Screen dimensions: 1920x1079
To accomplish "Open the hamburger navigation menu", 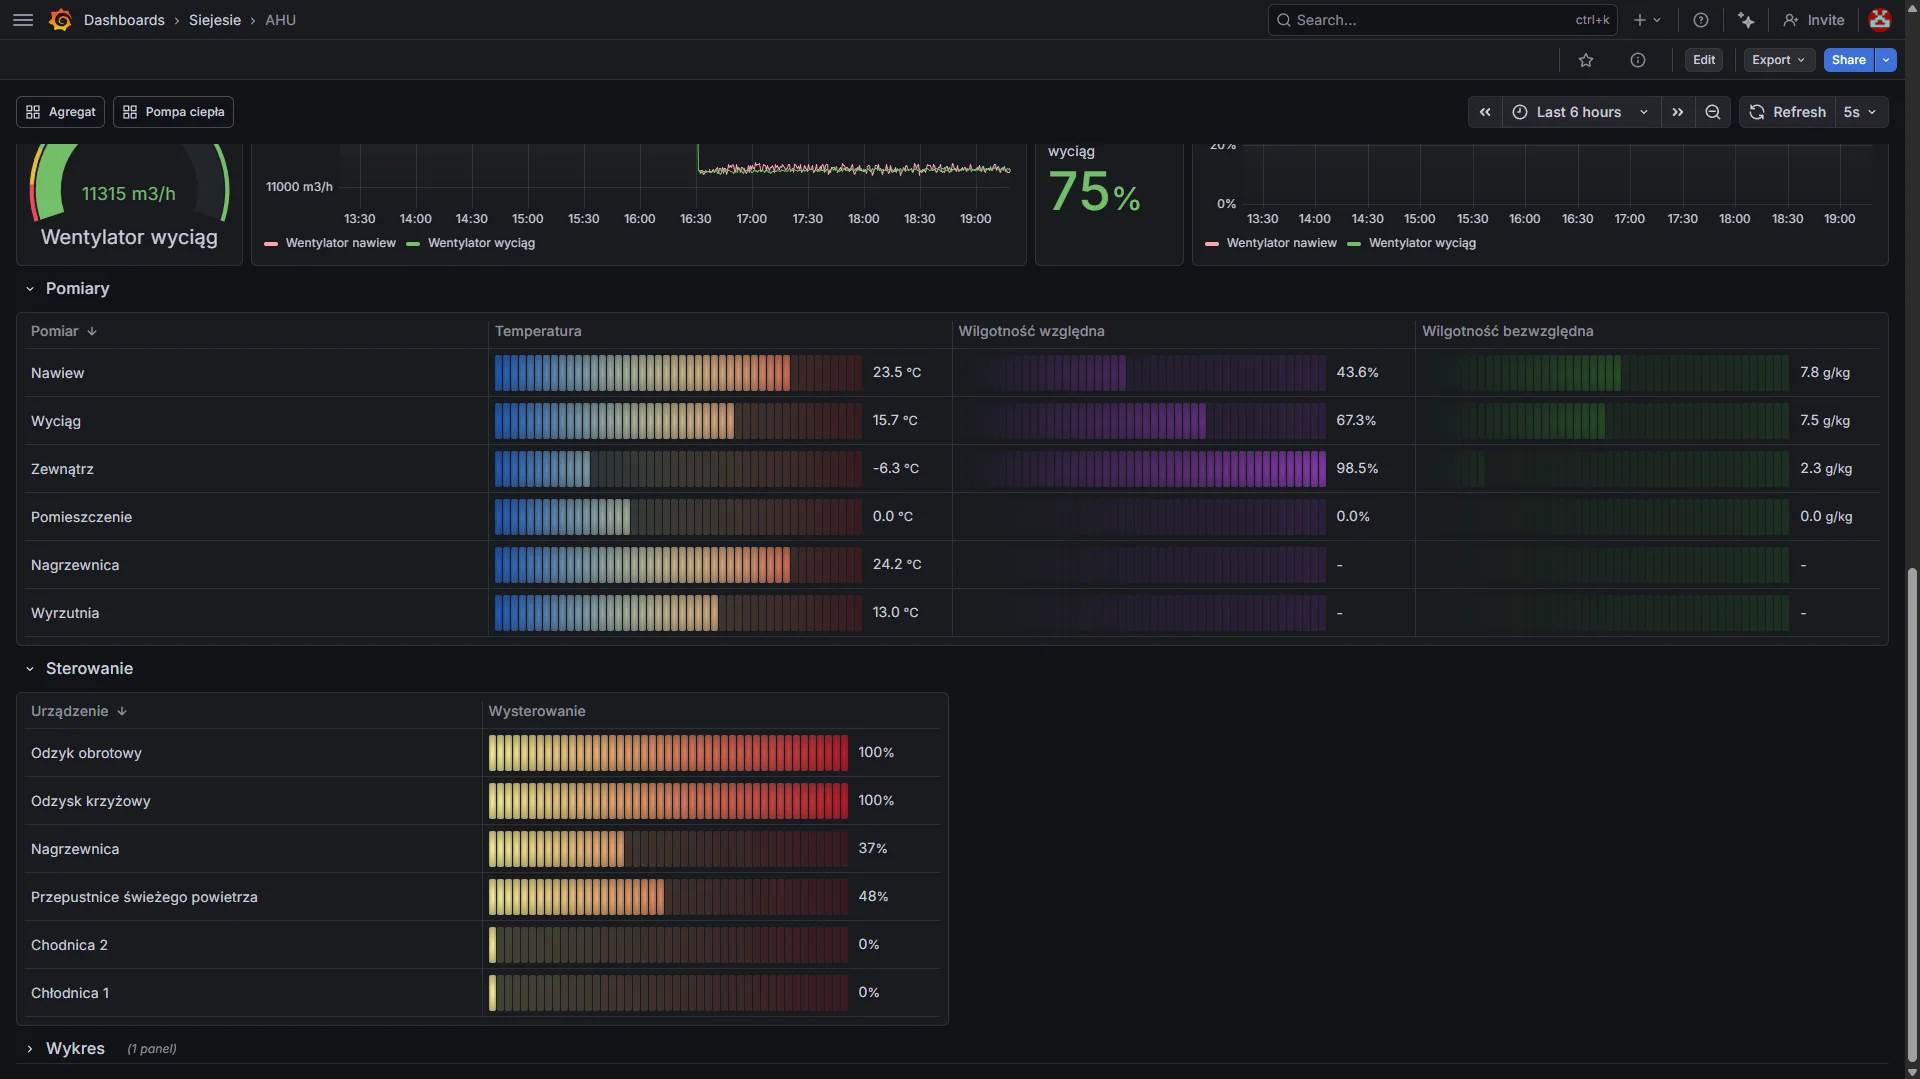I will [22, 20].
